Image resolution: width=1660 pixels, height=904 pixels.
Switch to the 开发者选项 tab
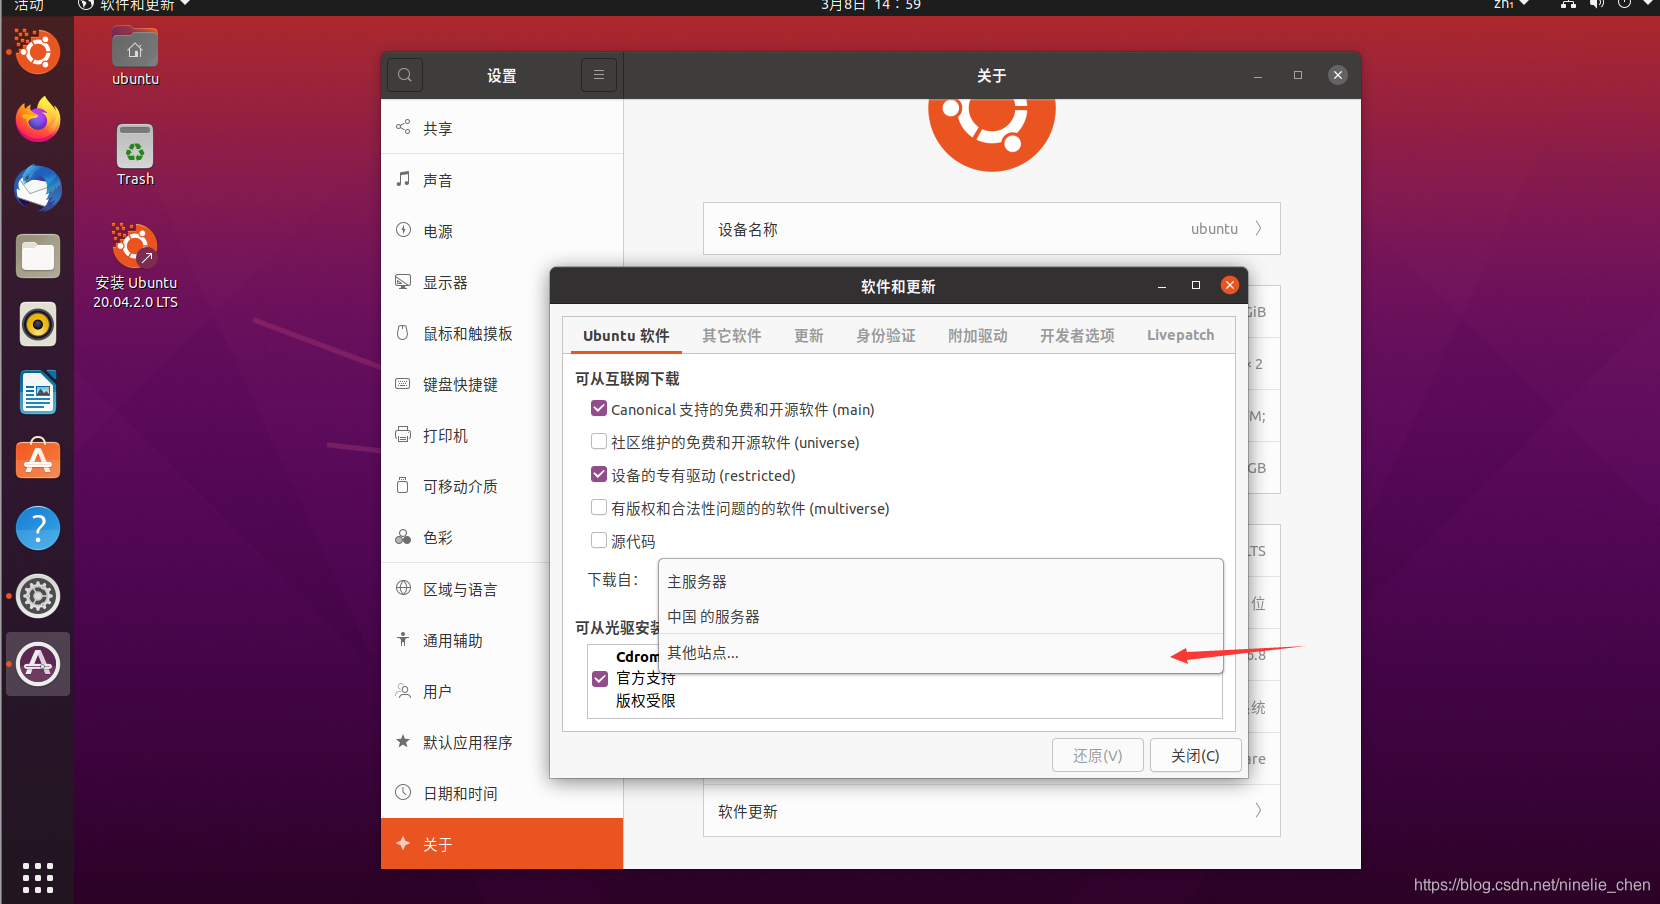(x=1077, y=336)
